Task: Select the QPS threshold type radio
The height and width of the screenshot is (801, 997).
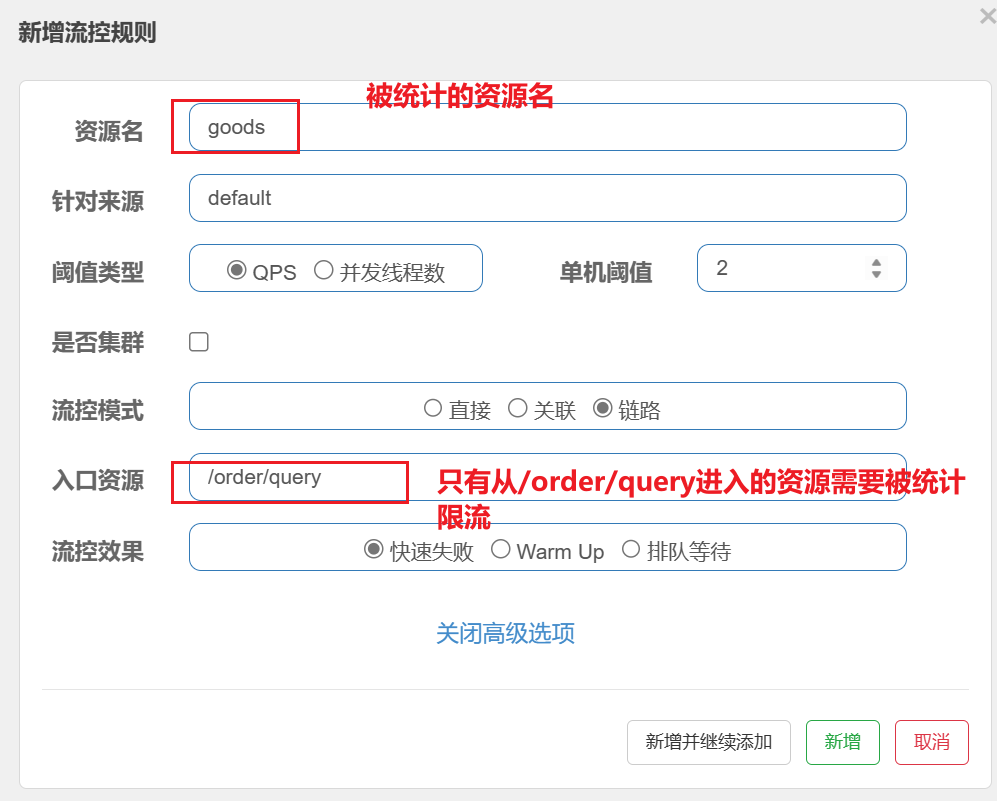Action: tap(237, 270)
